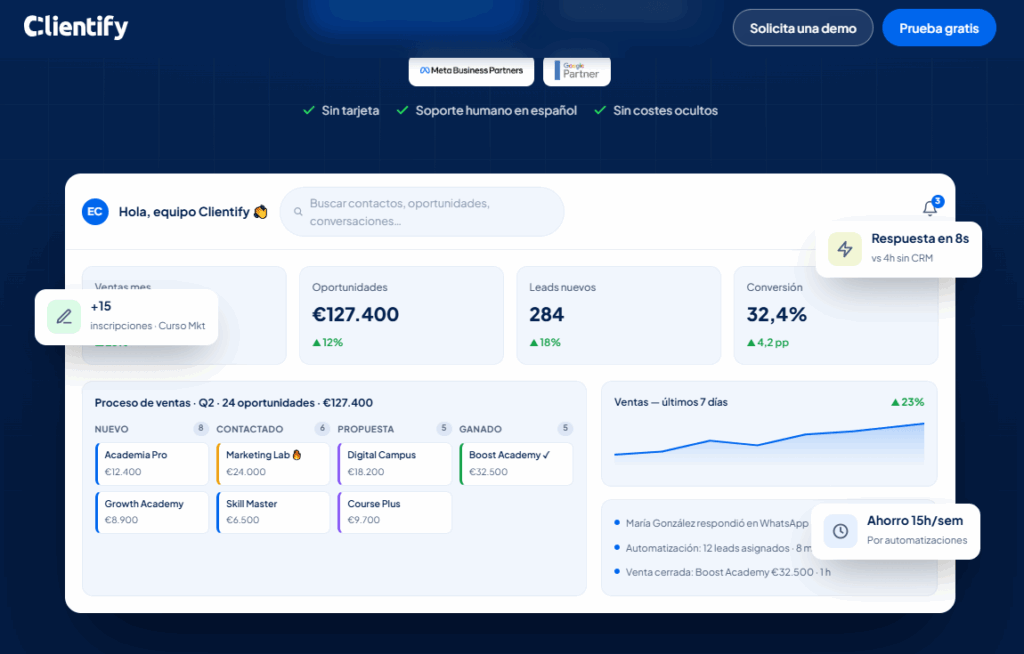The width and height of the screenshot is (1024, 654).
Task: Select the CONTACTADO column header
Action: (x=249, y=429)
